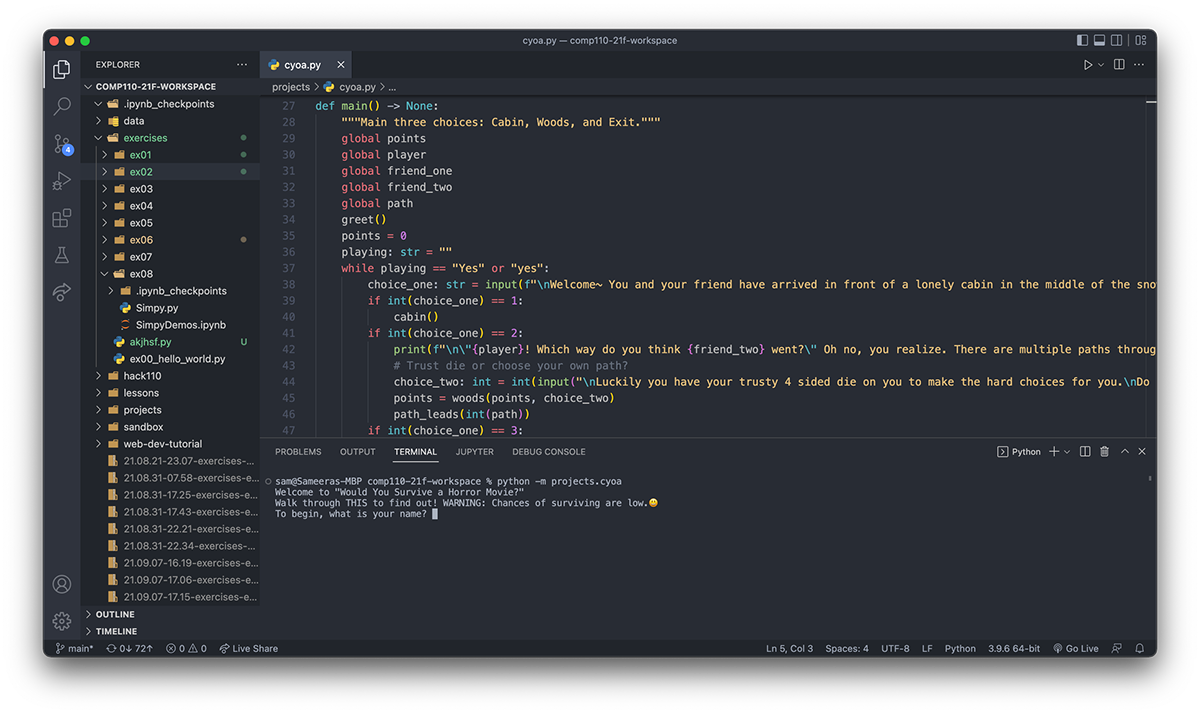Open the Search view in activity bar
1200x714 pixels.
click(62, 106)
